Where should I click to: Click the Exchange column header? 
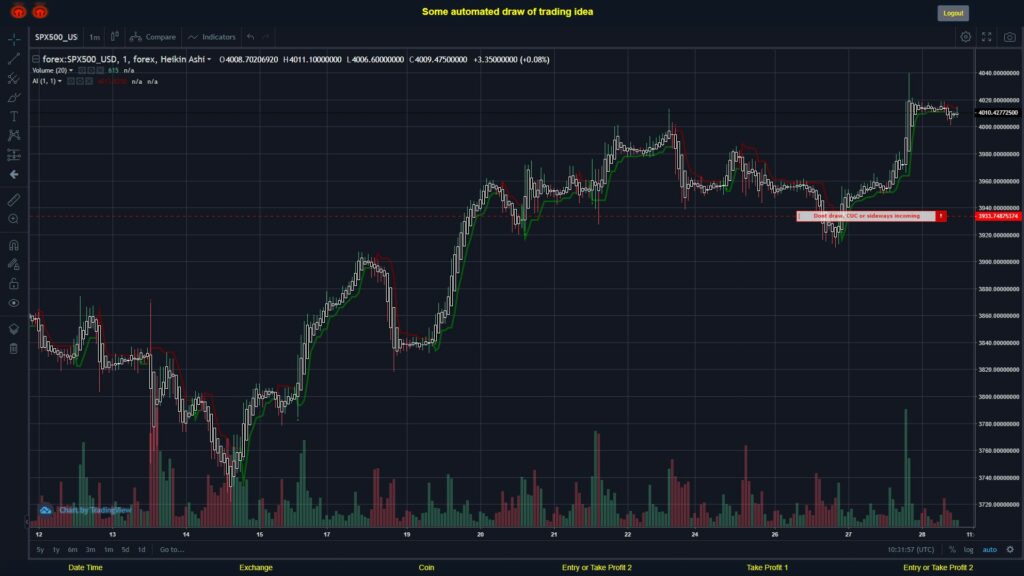[x=255, y=568]
